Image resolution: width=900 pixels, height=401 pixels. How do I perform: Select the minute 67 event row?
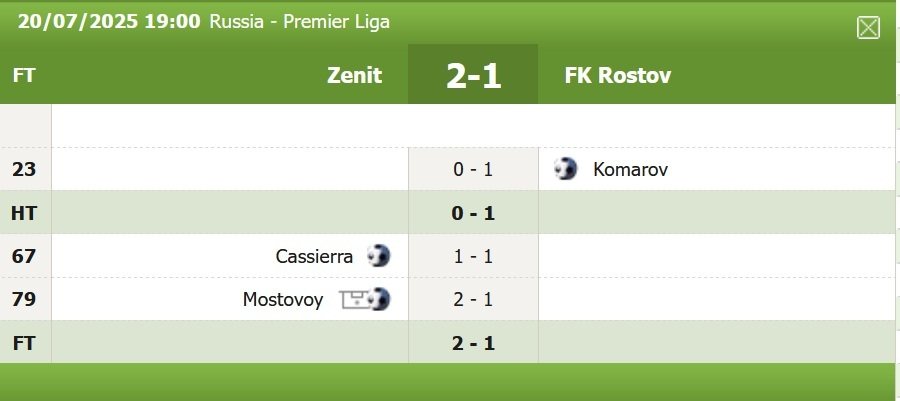(x=24, y=256)
